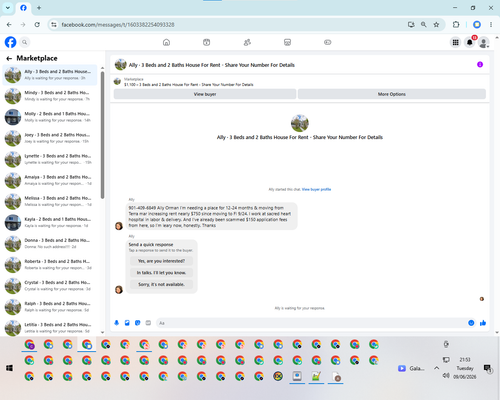Send quick reply 'Yes, are you interested?'
The height and width of the screenshot is (400, 500).
point(161,261)
